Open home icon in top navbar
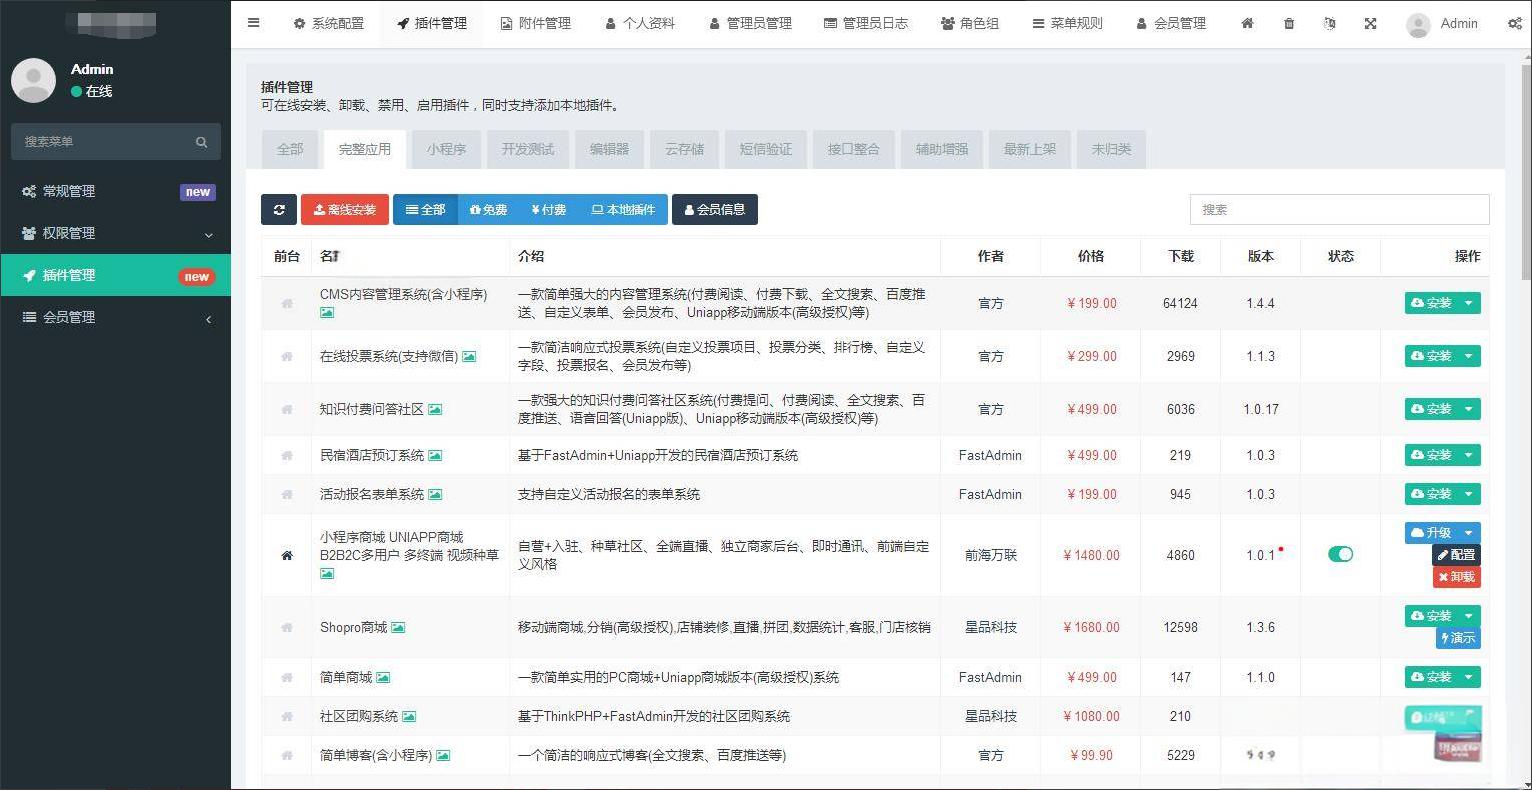This screenshot has height=790, width=1532. pyautogui.click(x=1247, y=23)
